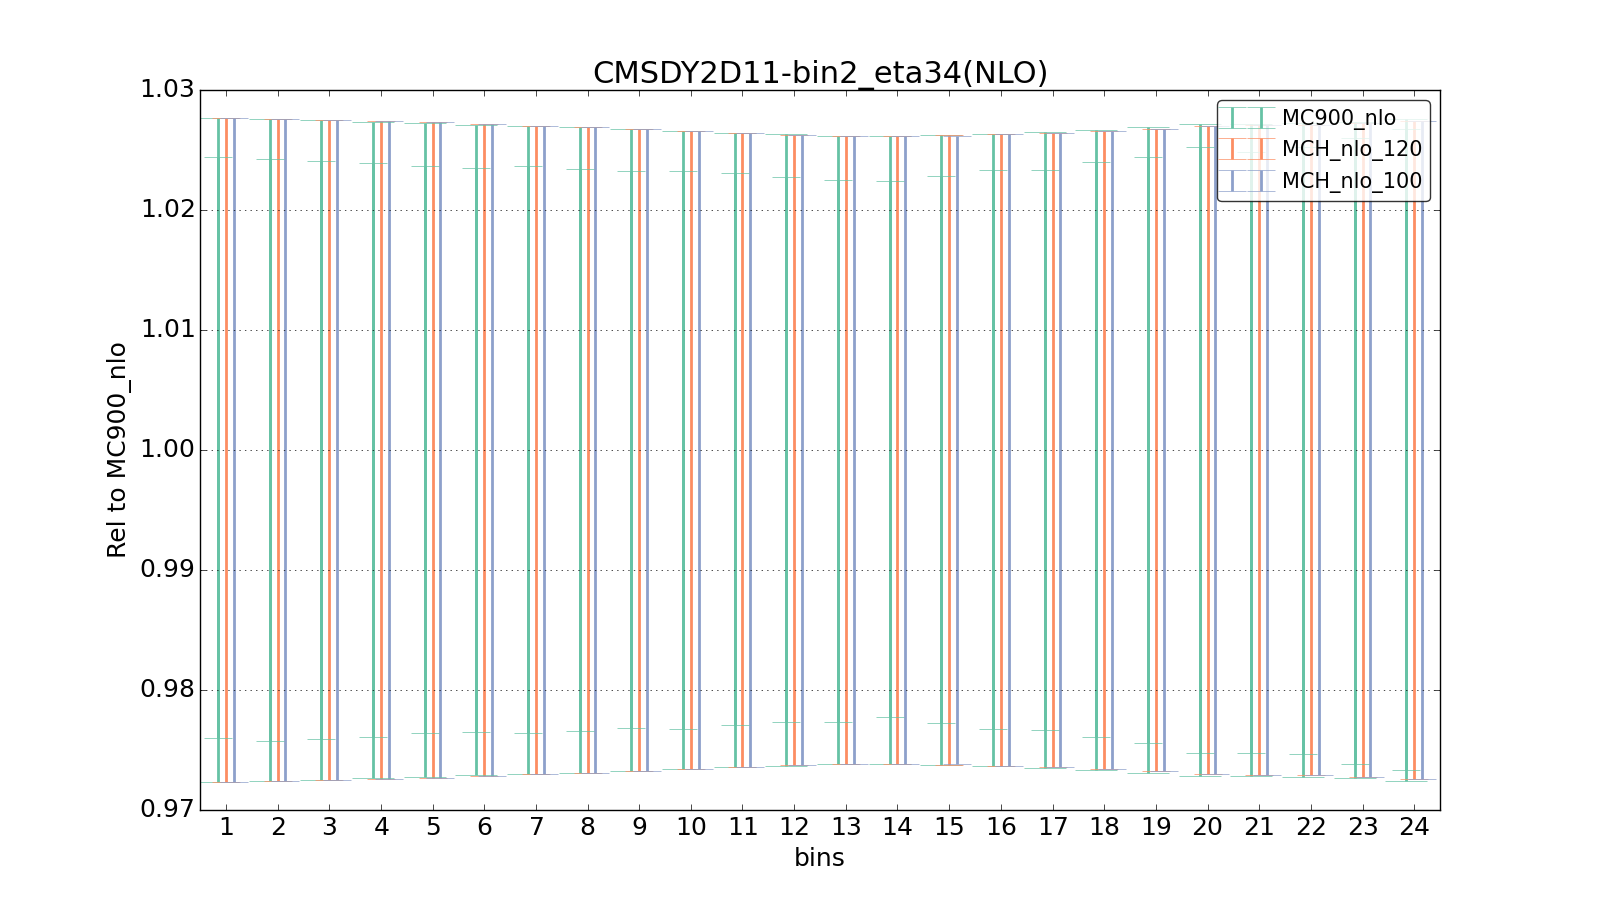Click y-axis tick label 1.02
The height and width of the screenshot is (900, 1600).
[x=167, y=210]
